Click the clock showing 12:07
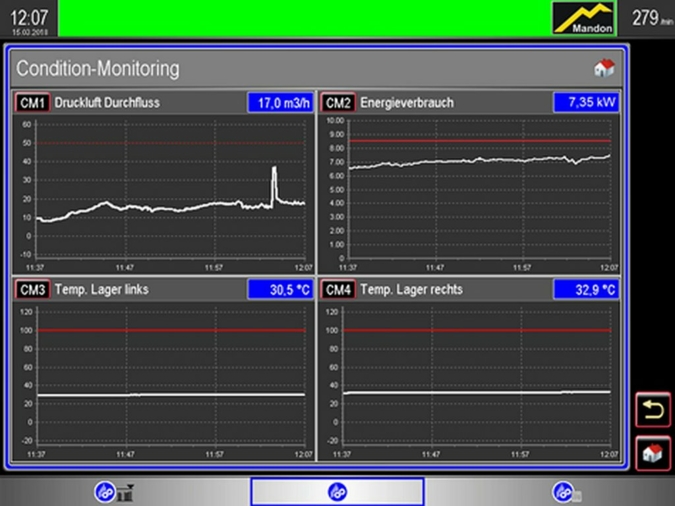Screen dimensions: 675x506 pos(28,18)
